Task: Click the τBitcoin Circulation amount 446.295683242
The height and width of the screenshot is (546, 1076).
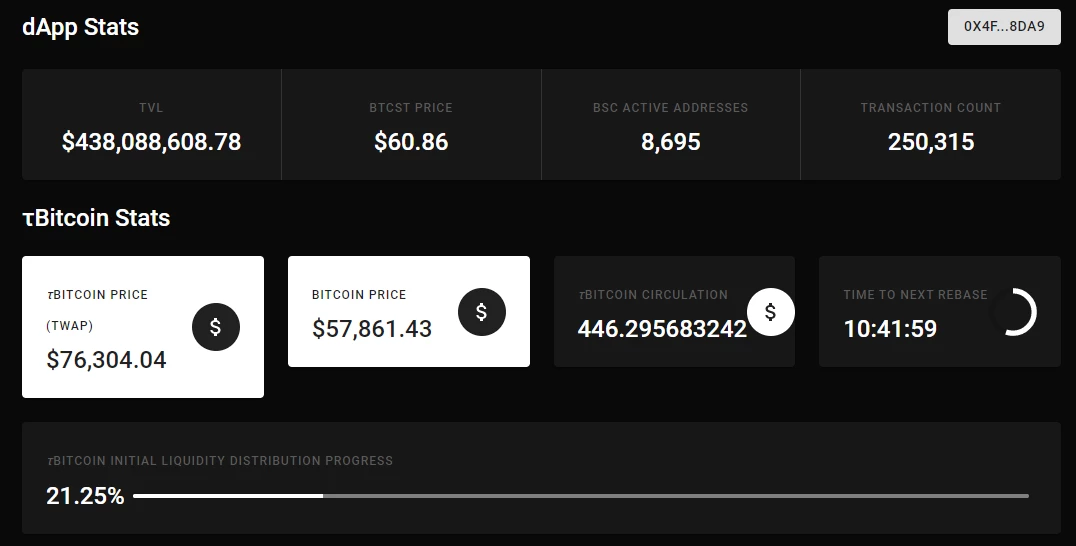Action: point(662,329)
